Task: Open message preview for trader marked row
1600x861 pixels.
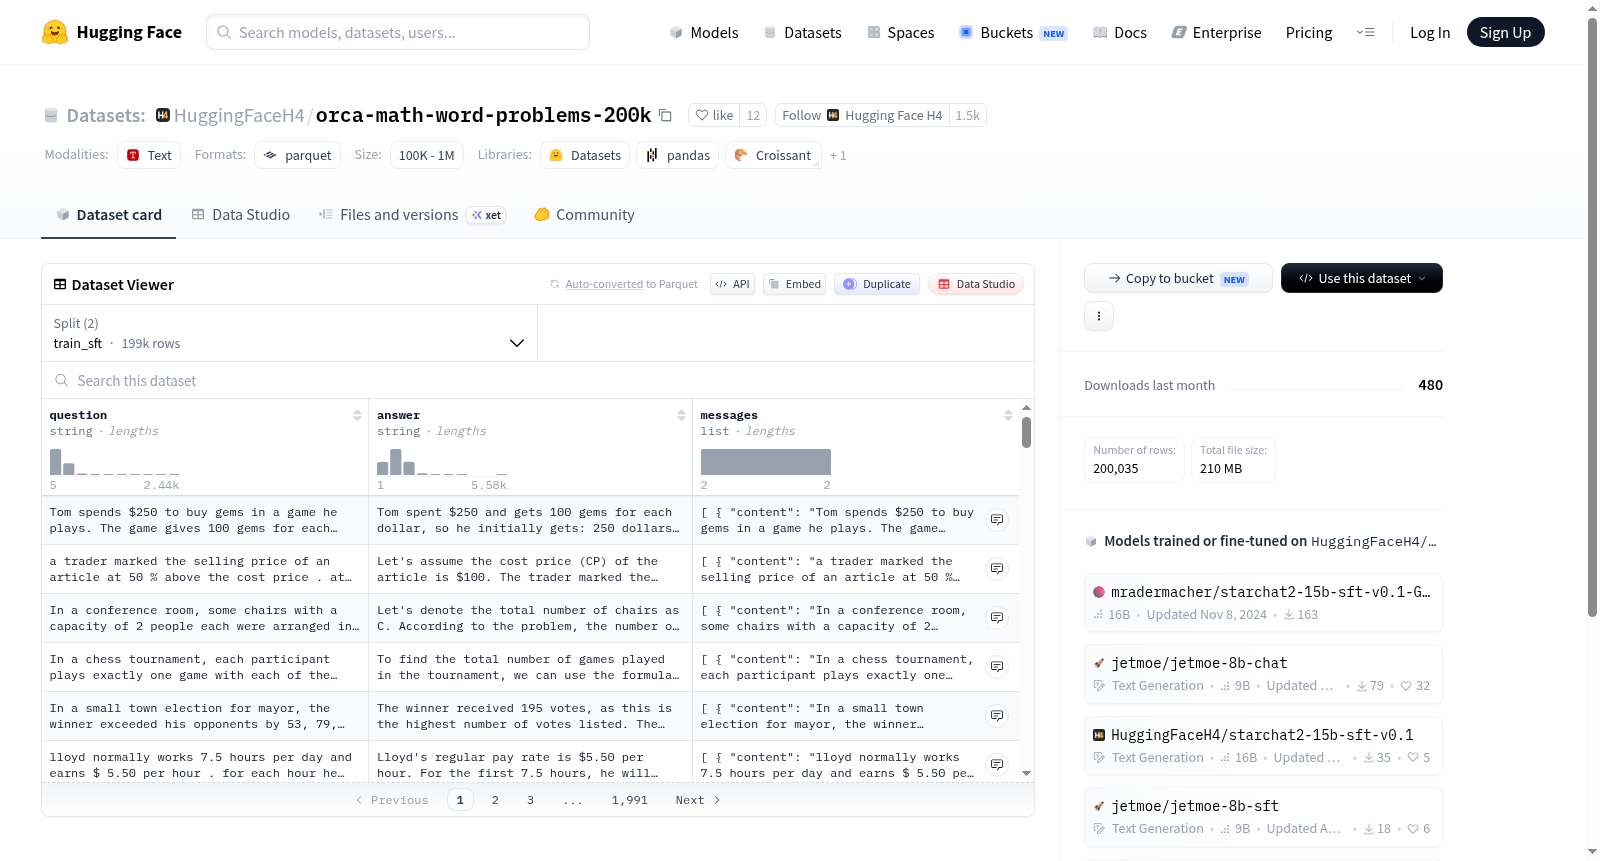Action: click(x=997, y=569)
